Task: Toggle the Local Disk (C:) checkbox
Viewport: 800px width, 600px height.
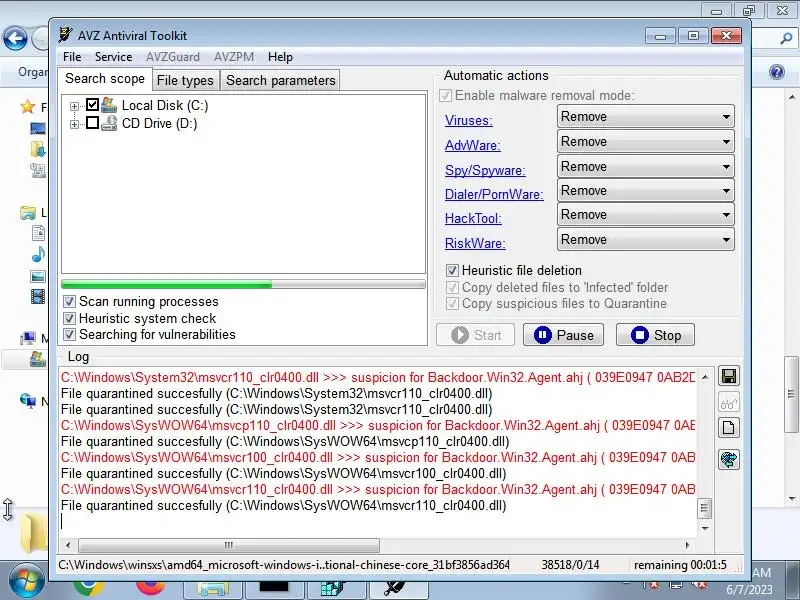Action: coord(92,105)
